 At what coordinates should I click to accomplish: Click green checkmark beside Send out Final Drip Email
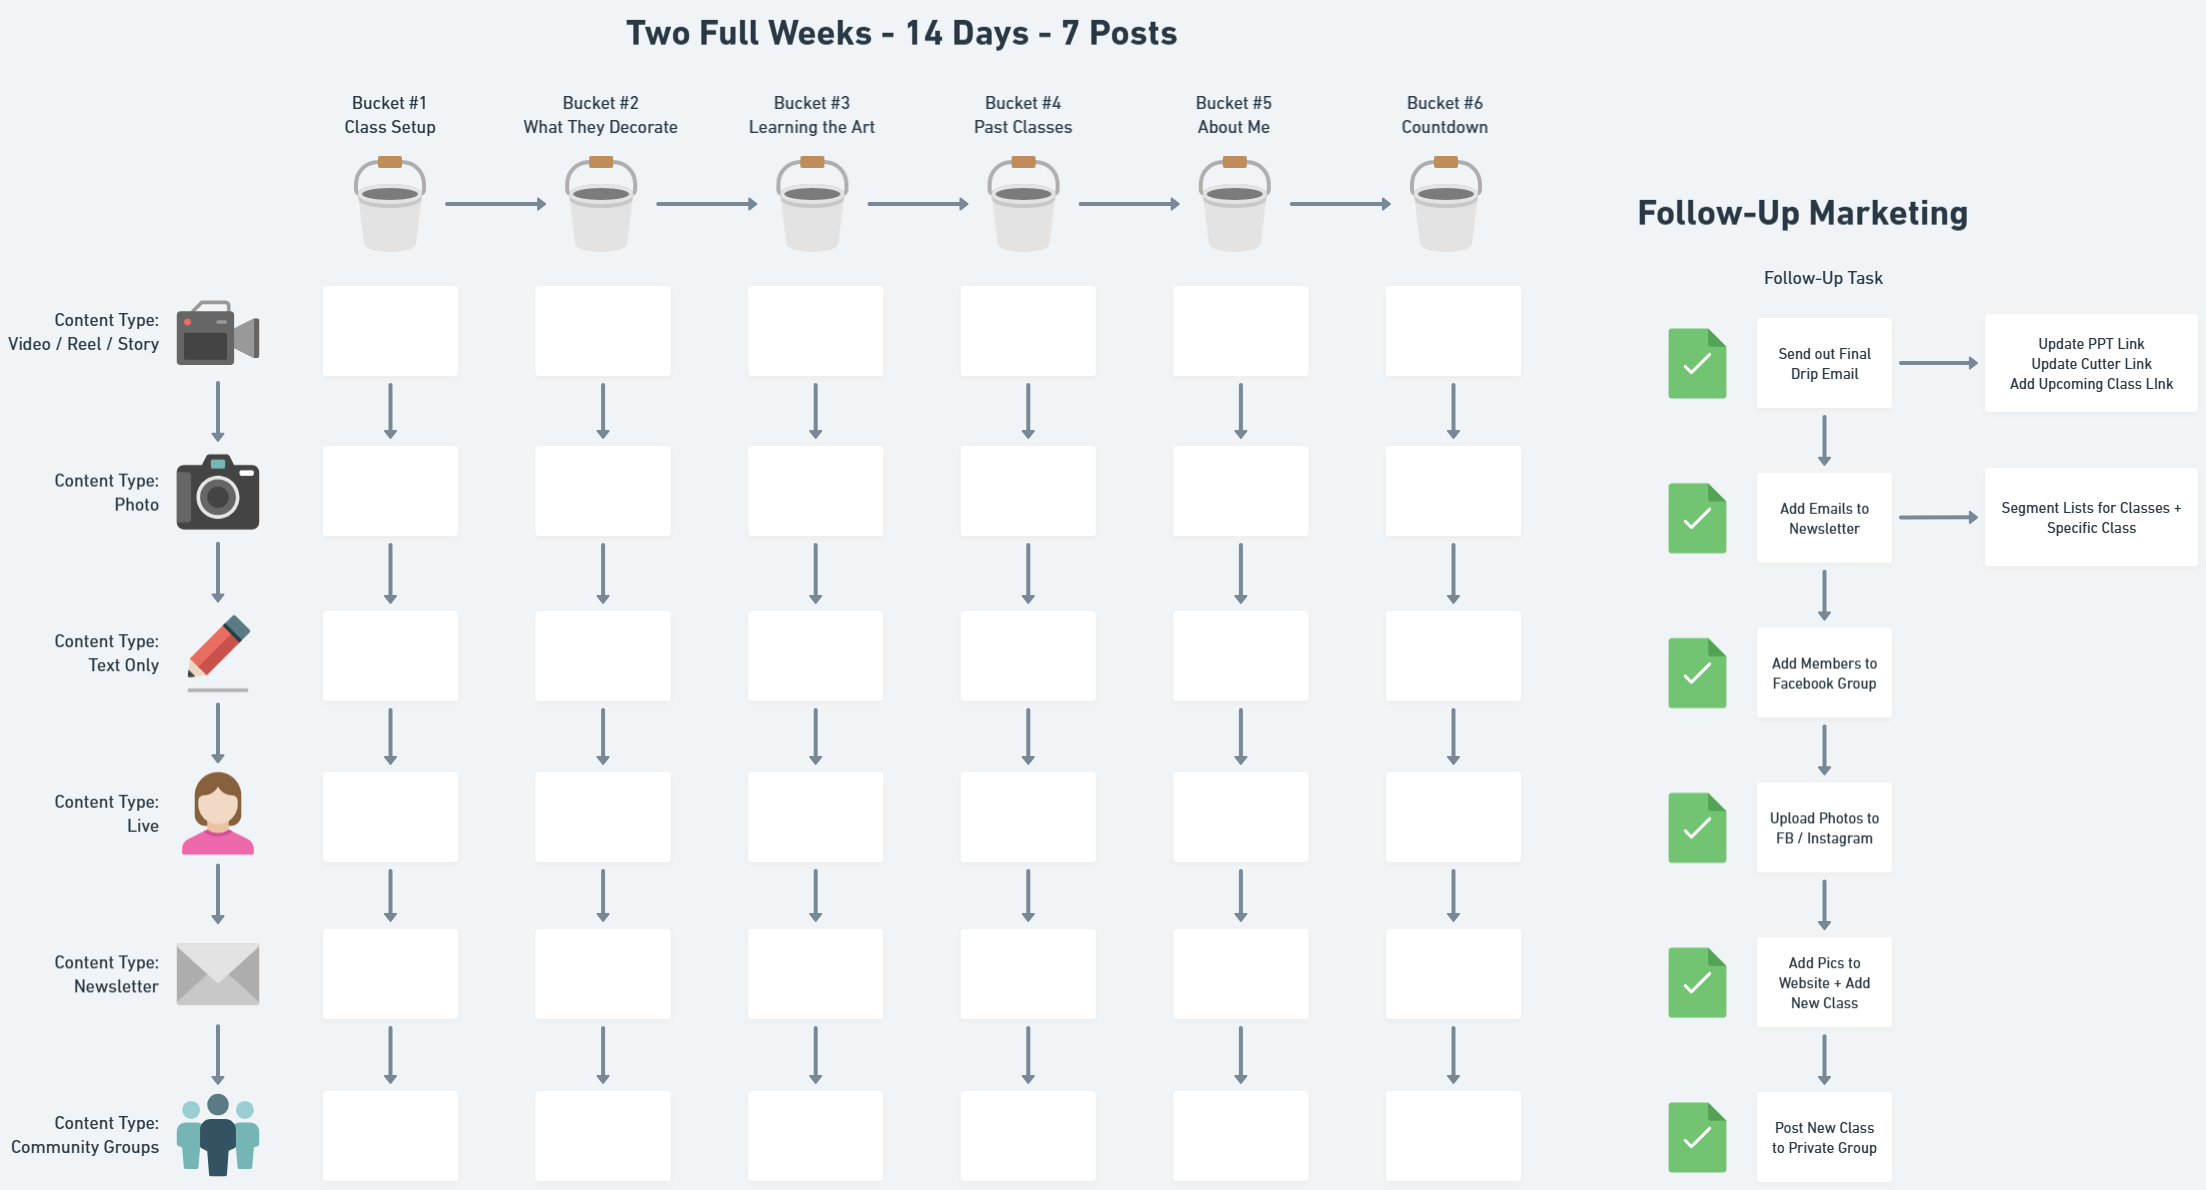[1697, 364]
